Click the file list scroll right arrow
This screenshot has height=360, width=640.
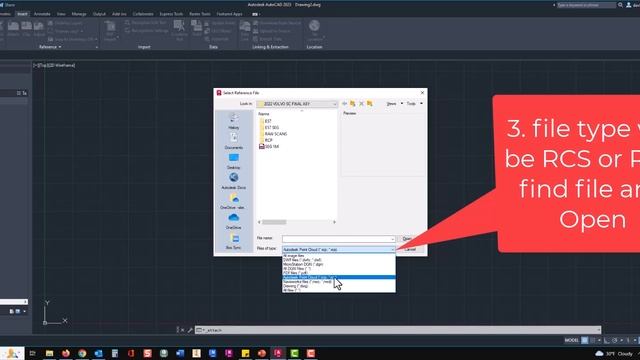pyautogui.click(x=334, y=222)
